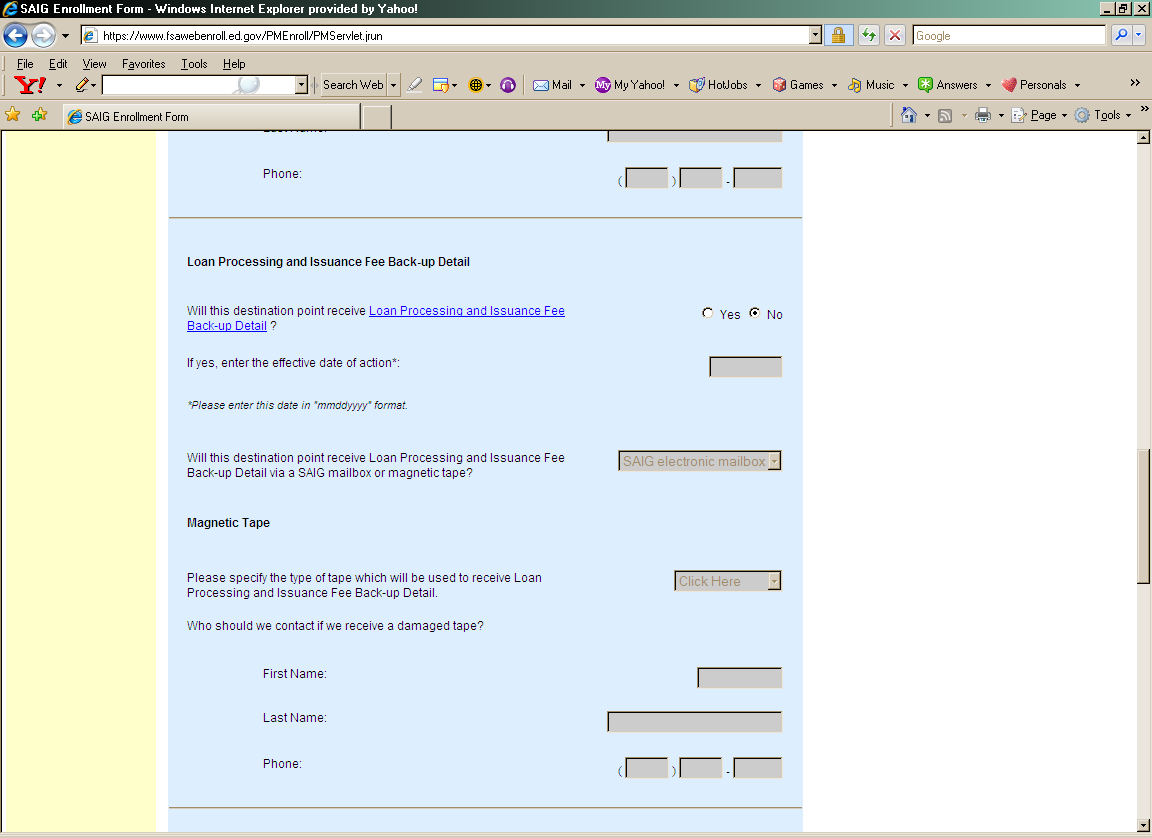Open the SAIG electronic mailbox dropdown
This screenshot has width=1152, height=838.
click(699, 461)
